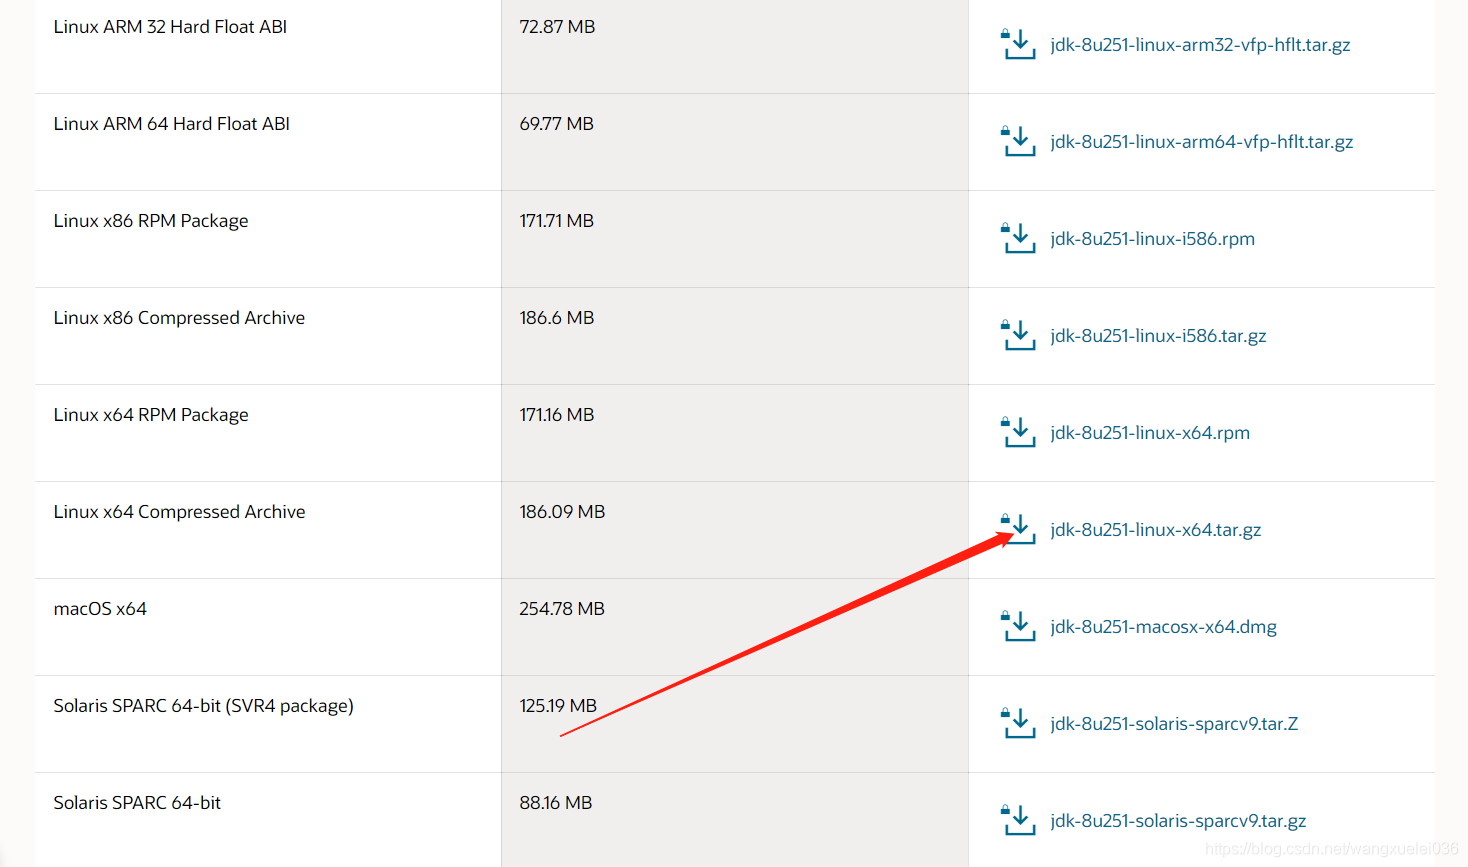
Task: Open the jdk-8u251-linux-arm32-vfp-hflt.tar.gz link
Action: [1200, 45]
